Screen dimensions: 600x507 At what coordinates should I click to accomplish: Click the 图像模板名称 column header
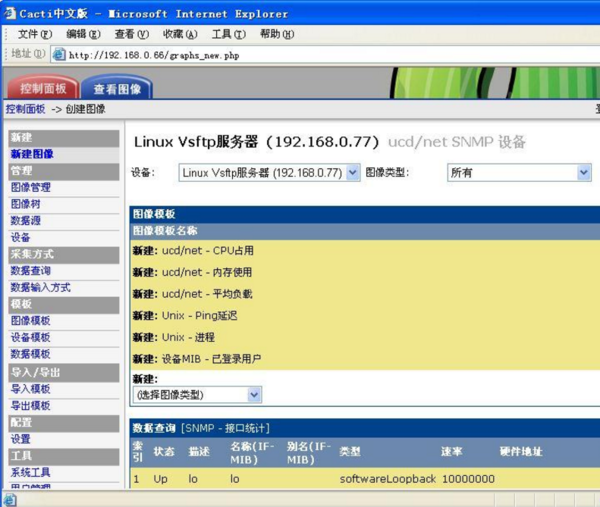165,231
